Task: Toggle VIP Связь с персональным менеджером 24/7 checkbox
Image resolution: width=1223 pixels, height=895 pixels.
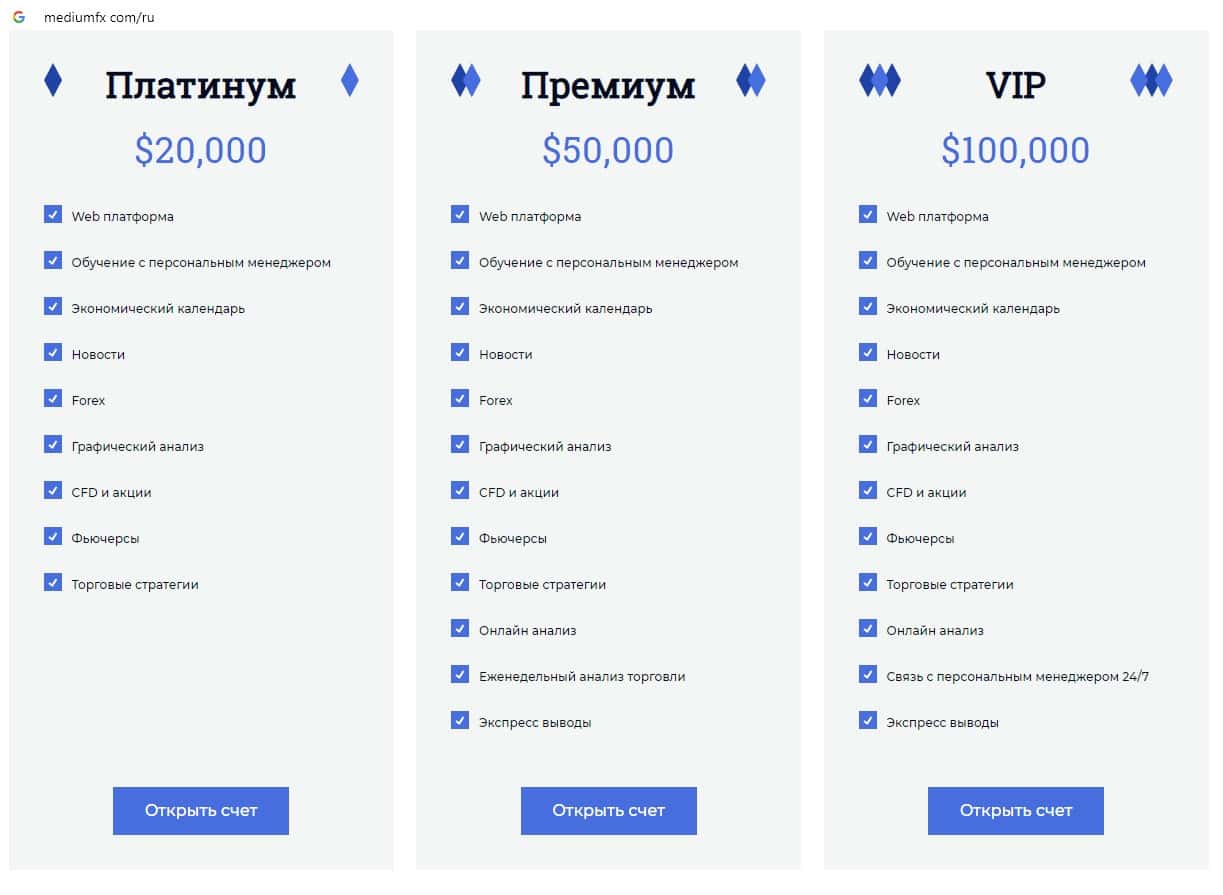Action: 868,675
